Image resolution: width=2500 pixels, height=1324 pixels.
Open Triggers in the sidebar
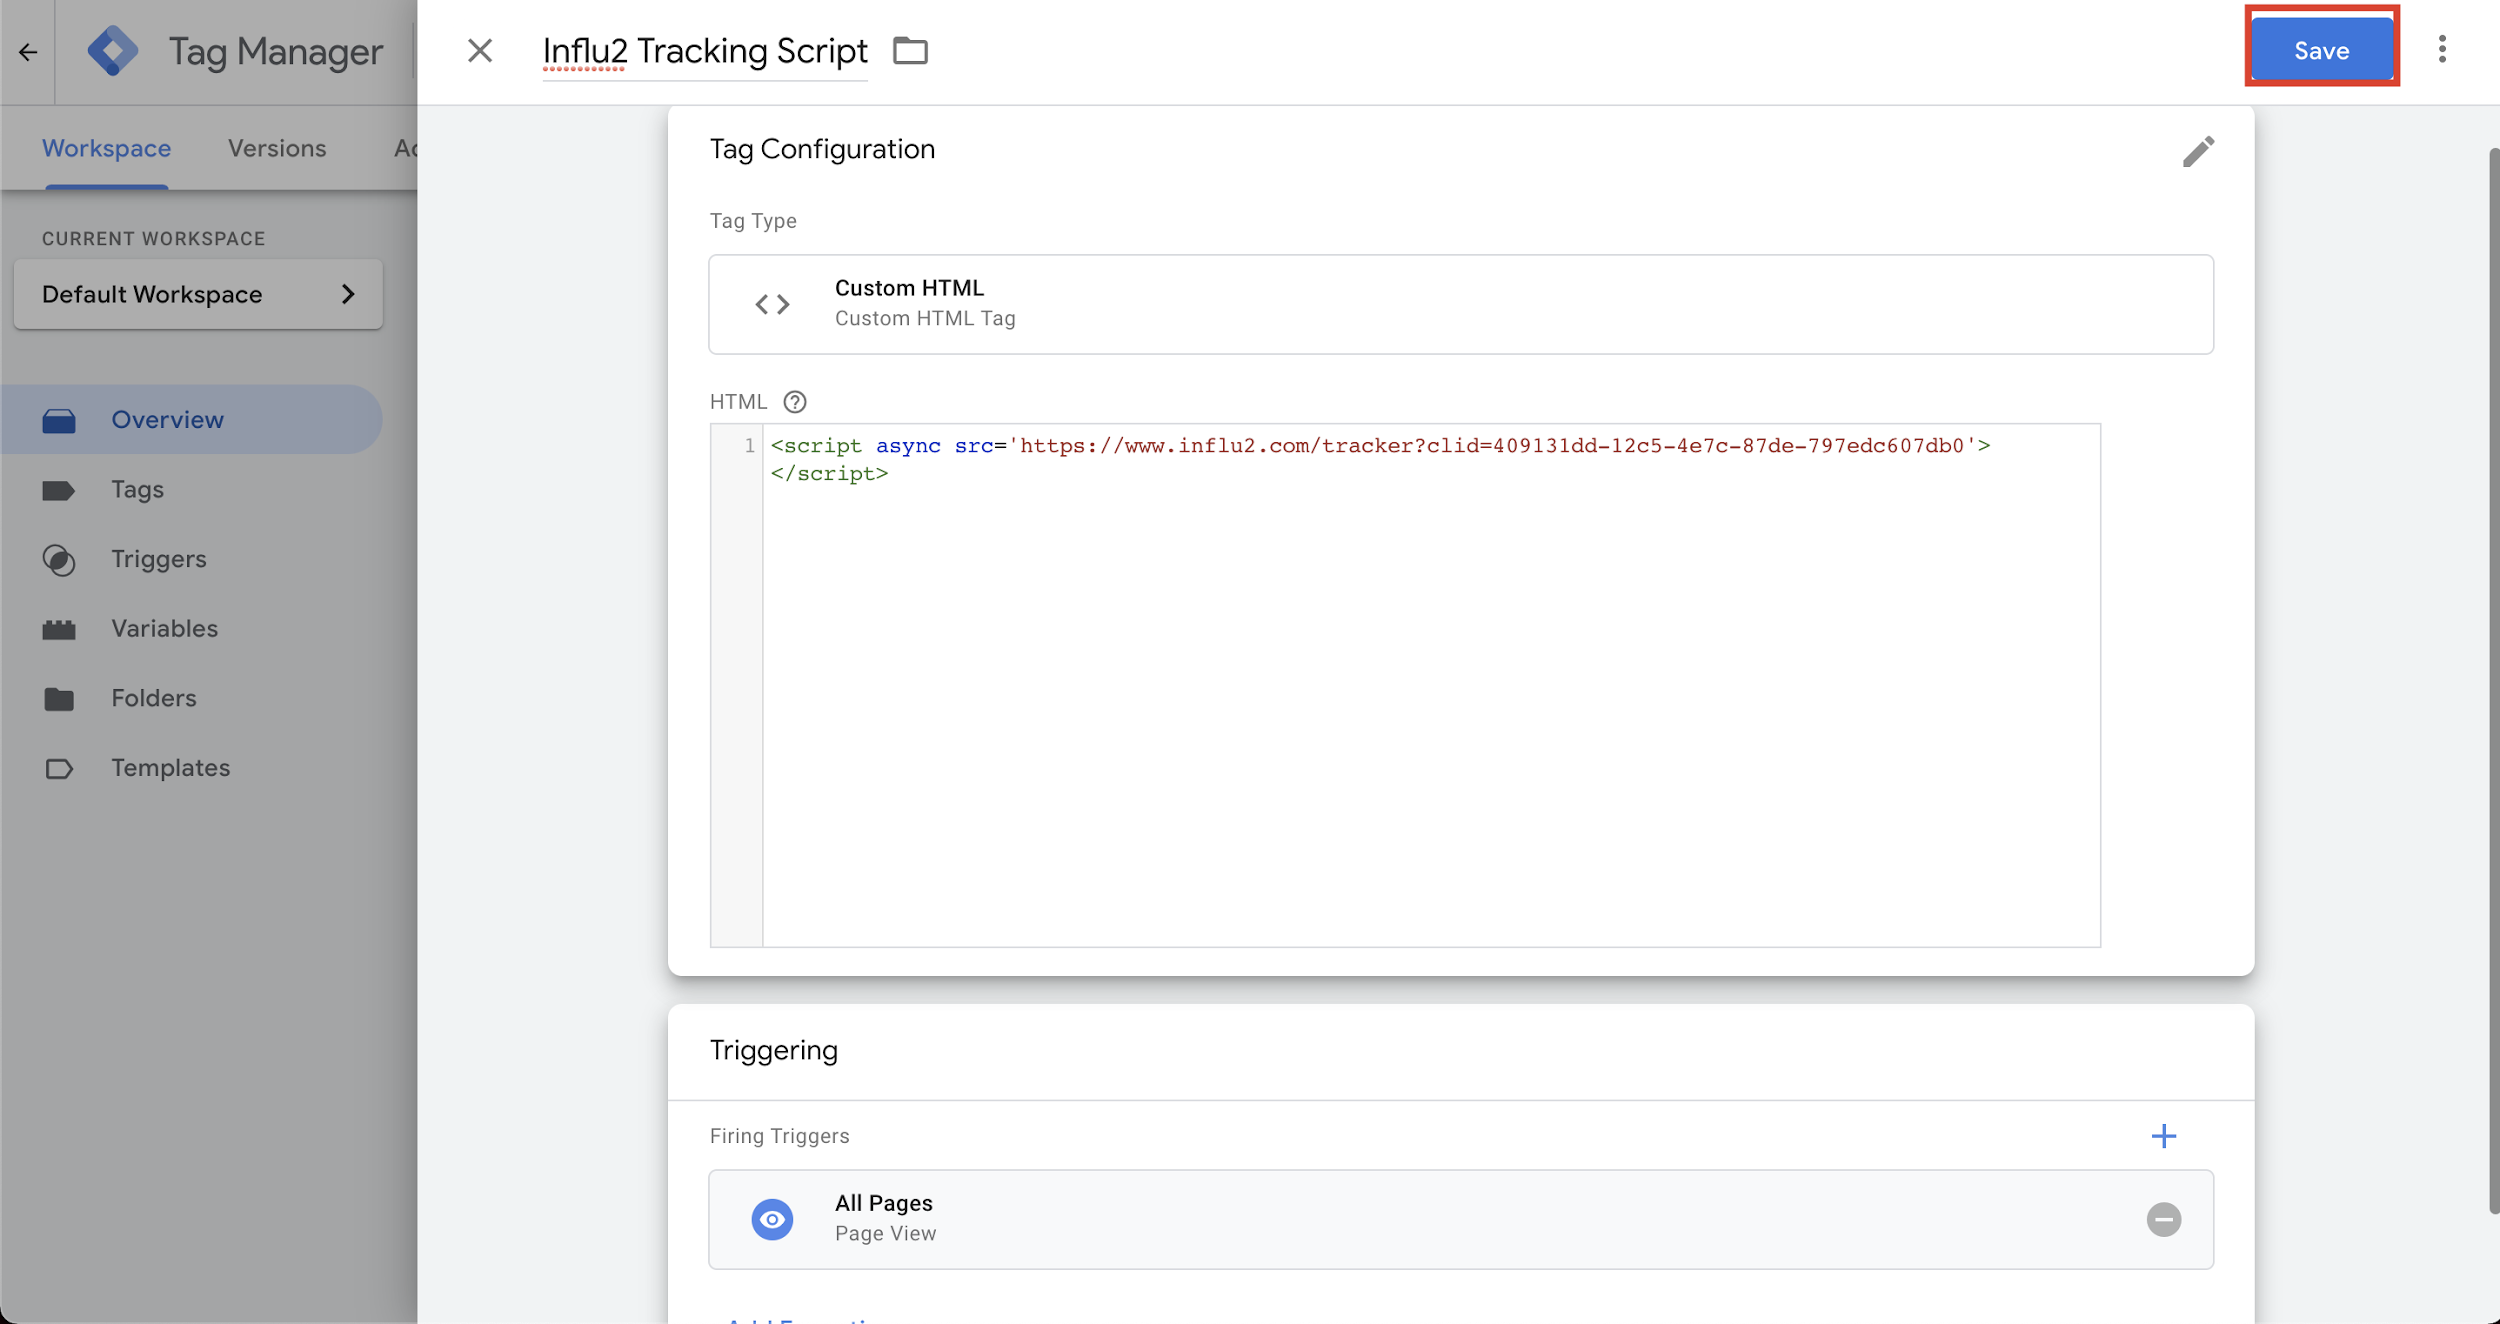158,559
